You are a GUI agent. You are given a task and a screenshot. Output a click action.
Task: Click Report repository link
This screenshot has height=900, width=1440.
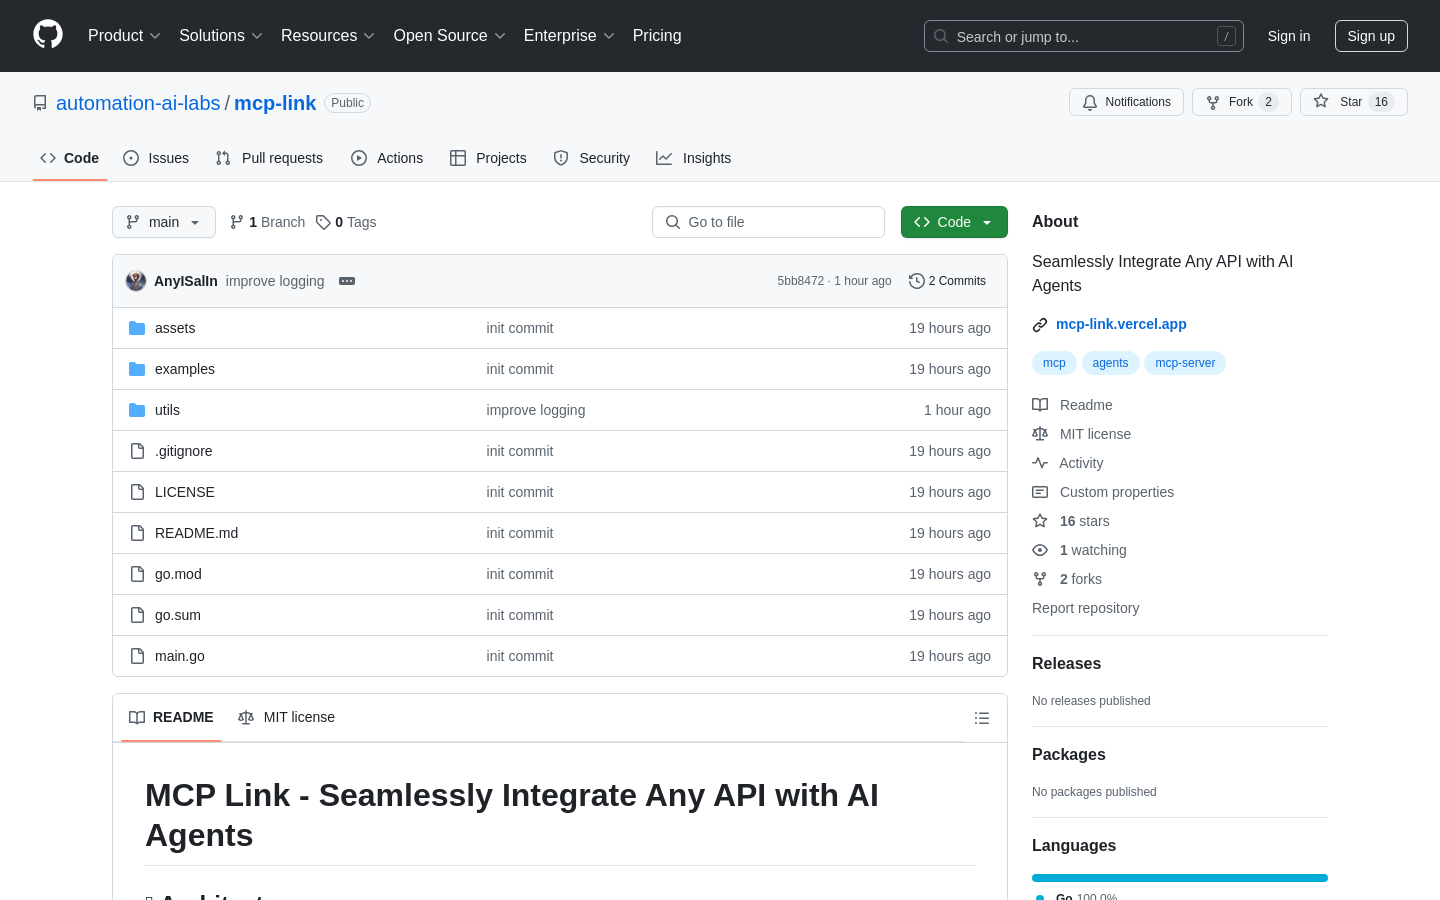[1085, 608]
